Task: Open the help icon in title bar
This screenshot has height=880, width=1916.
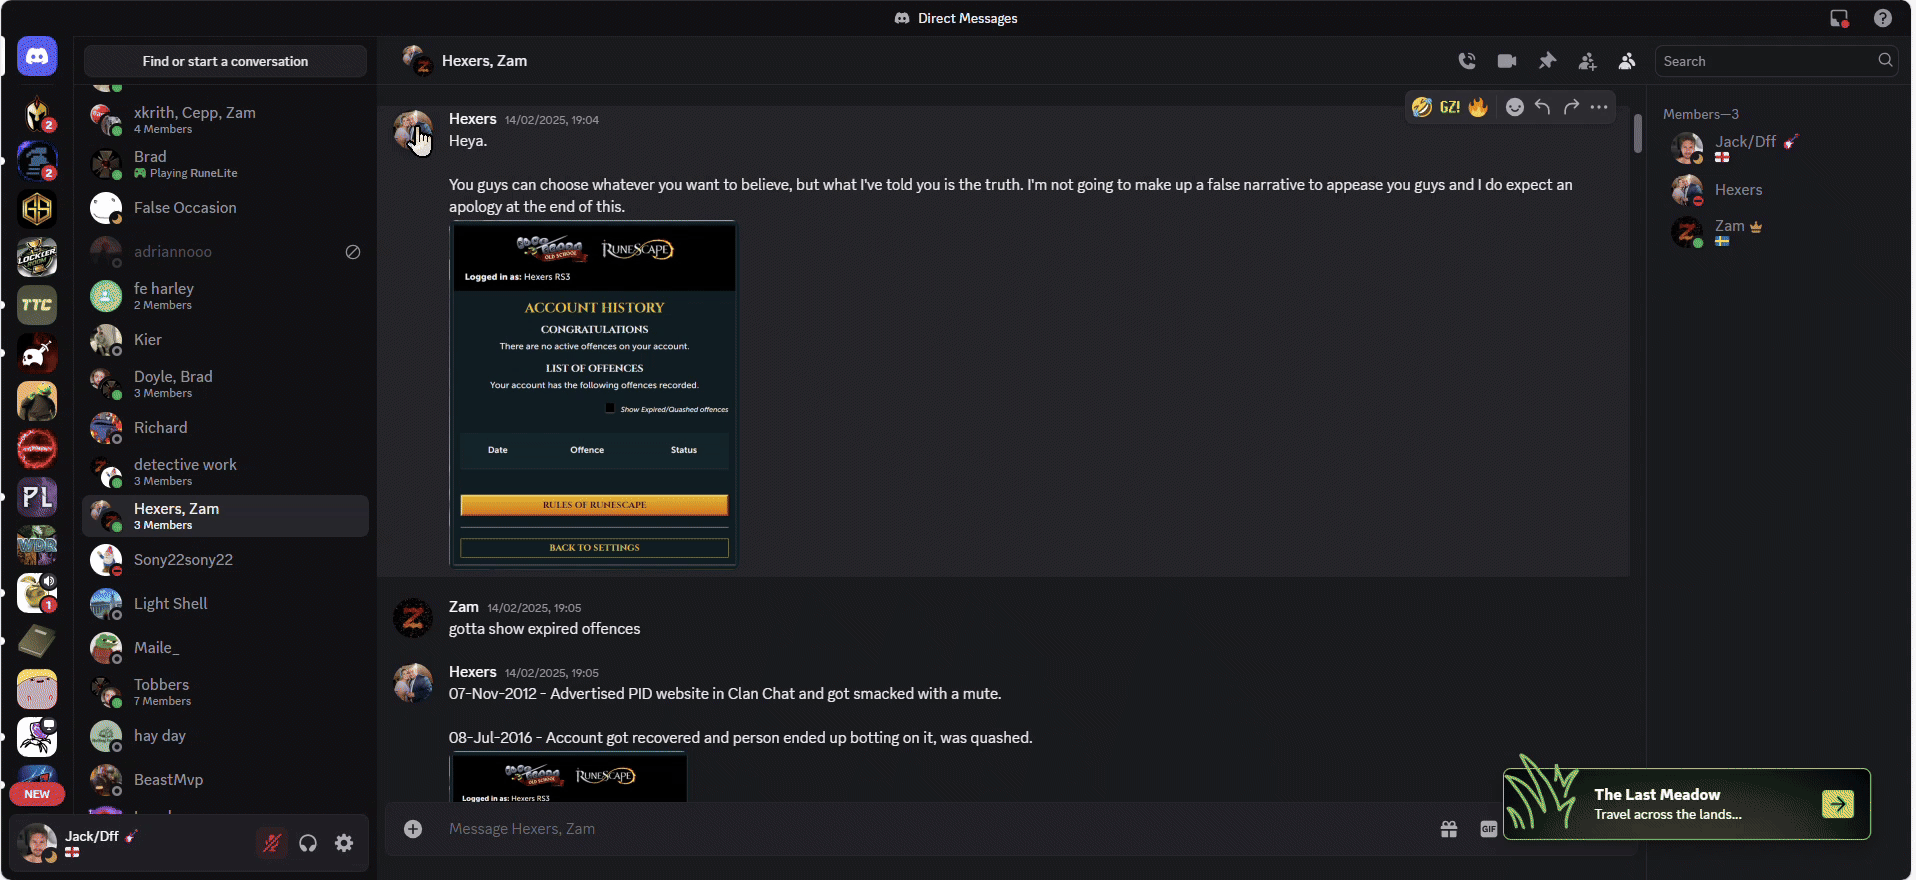Action: 1882,18
